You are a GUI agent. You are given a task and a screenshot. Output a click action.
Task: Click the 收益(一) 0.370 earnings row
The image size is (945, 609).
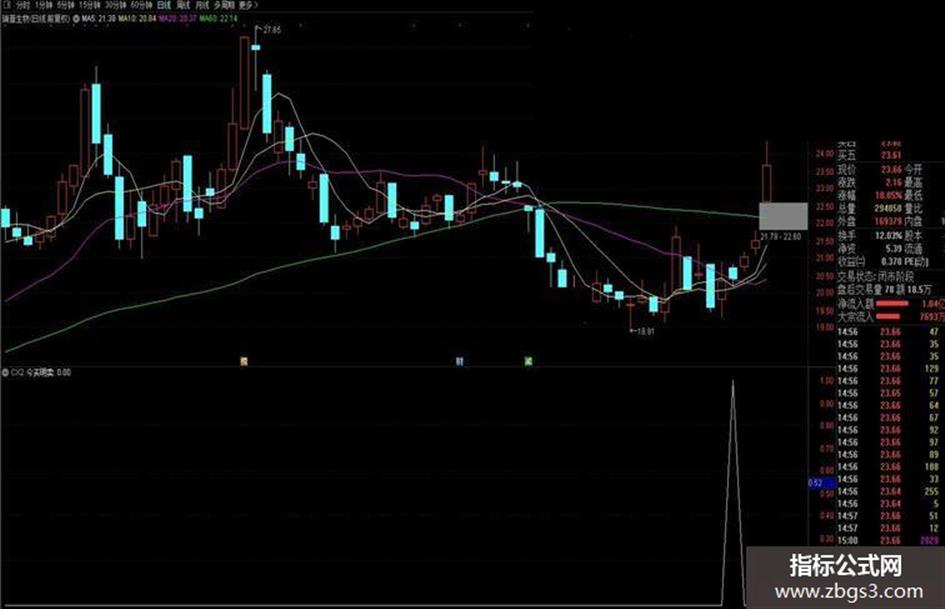point(870,262)
